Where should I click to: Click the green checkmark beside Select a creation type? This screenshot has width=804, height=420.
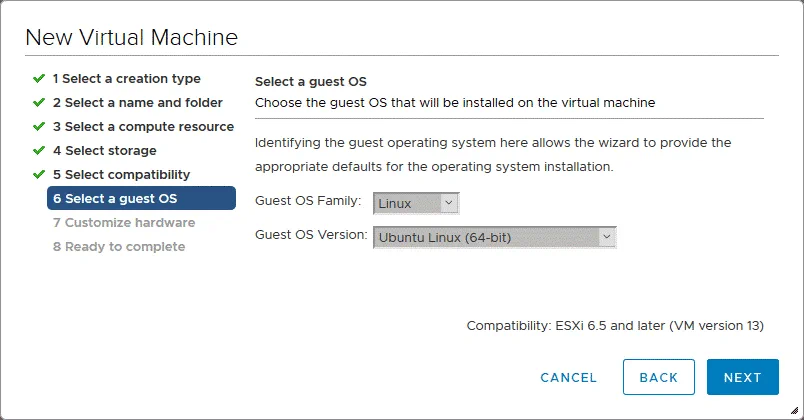pos(39,78)
